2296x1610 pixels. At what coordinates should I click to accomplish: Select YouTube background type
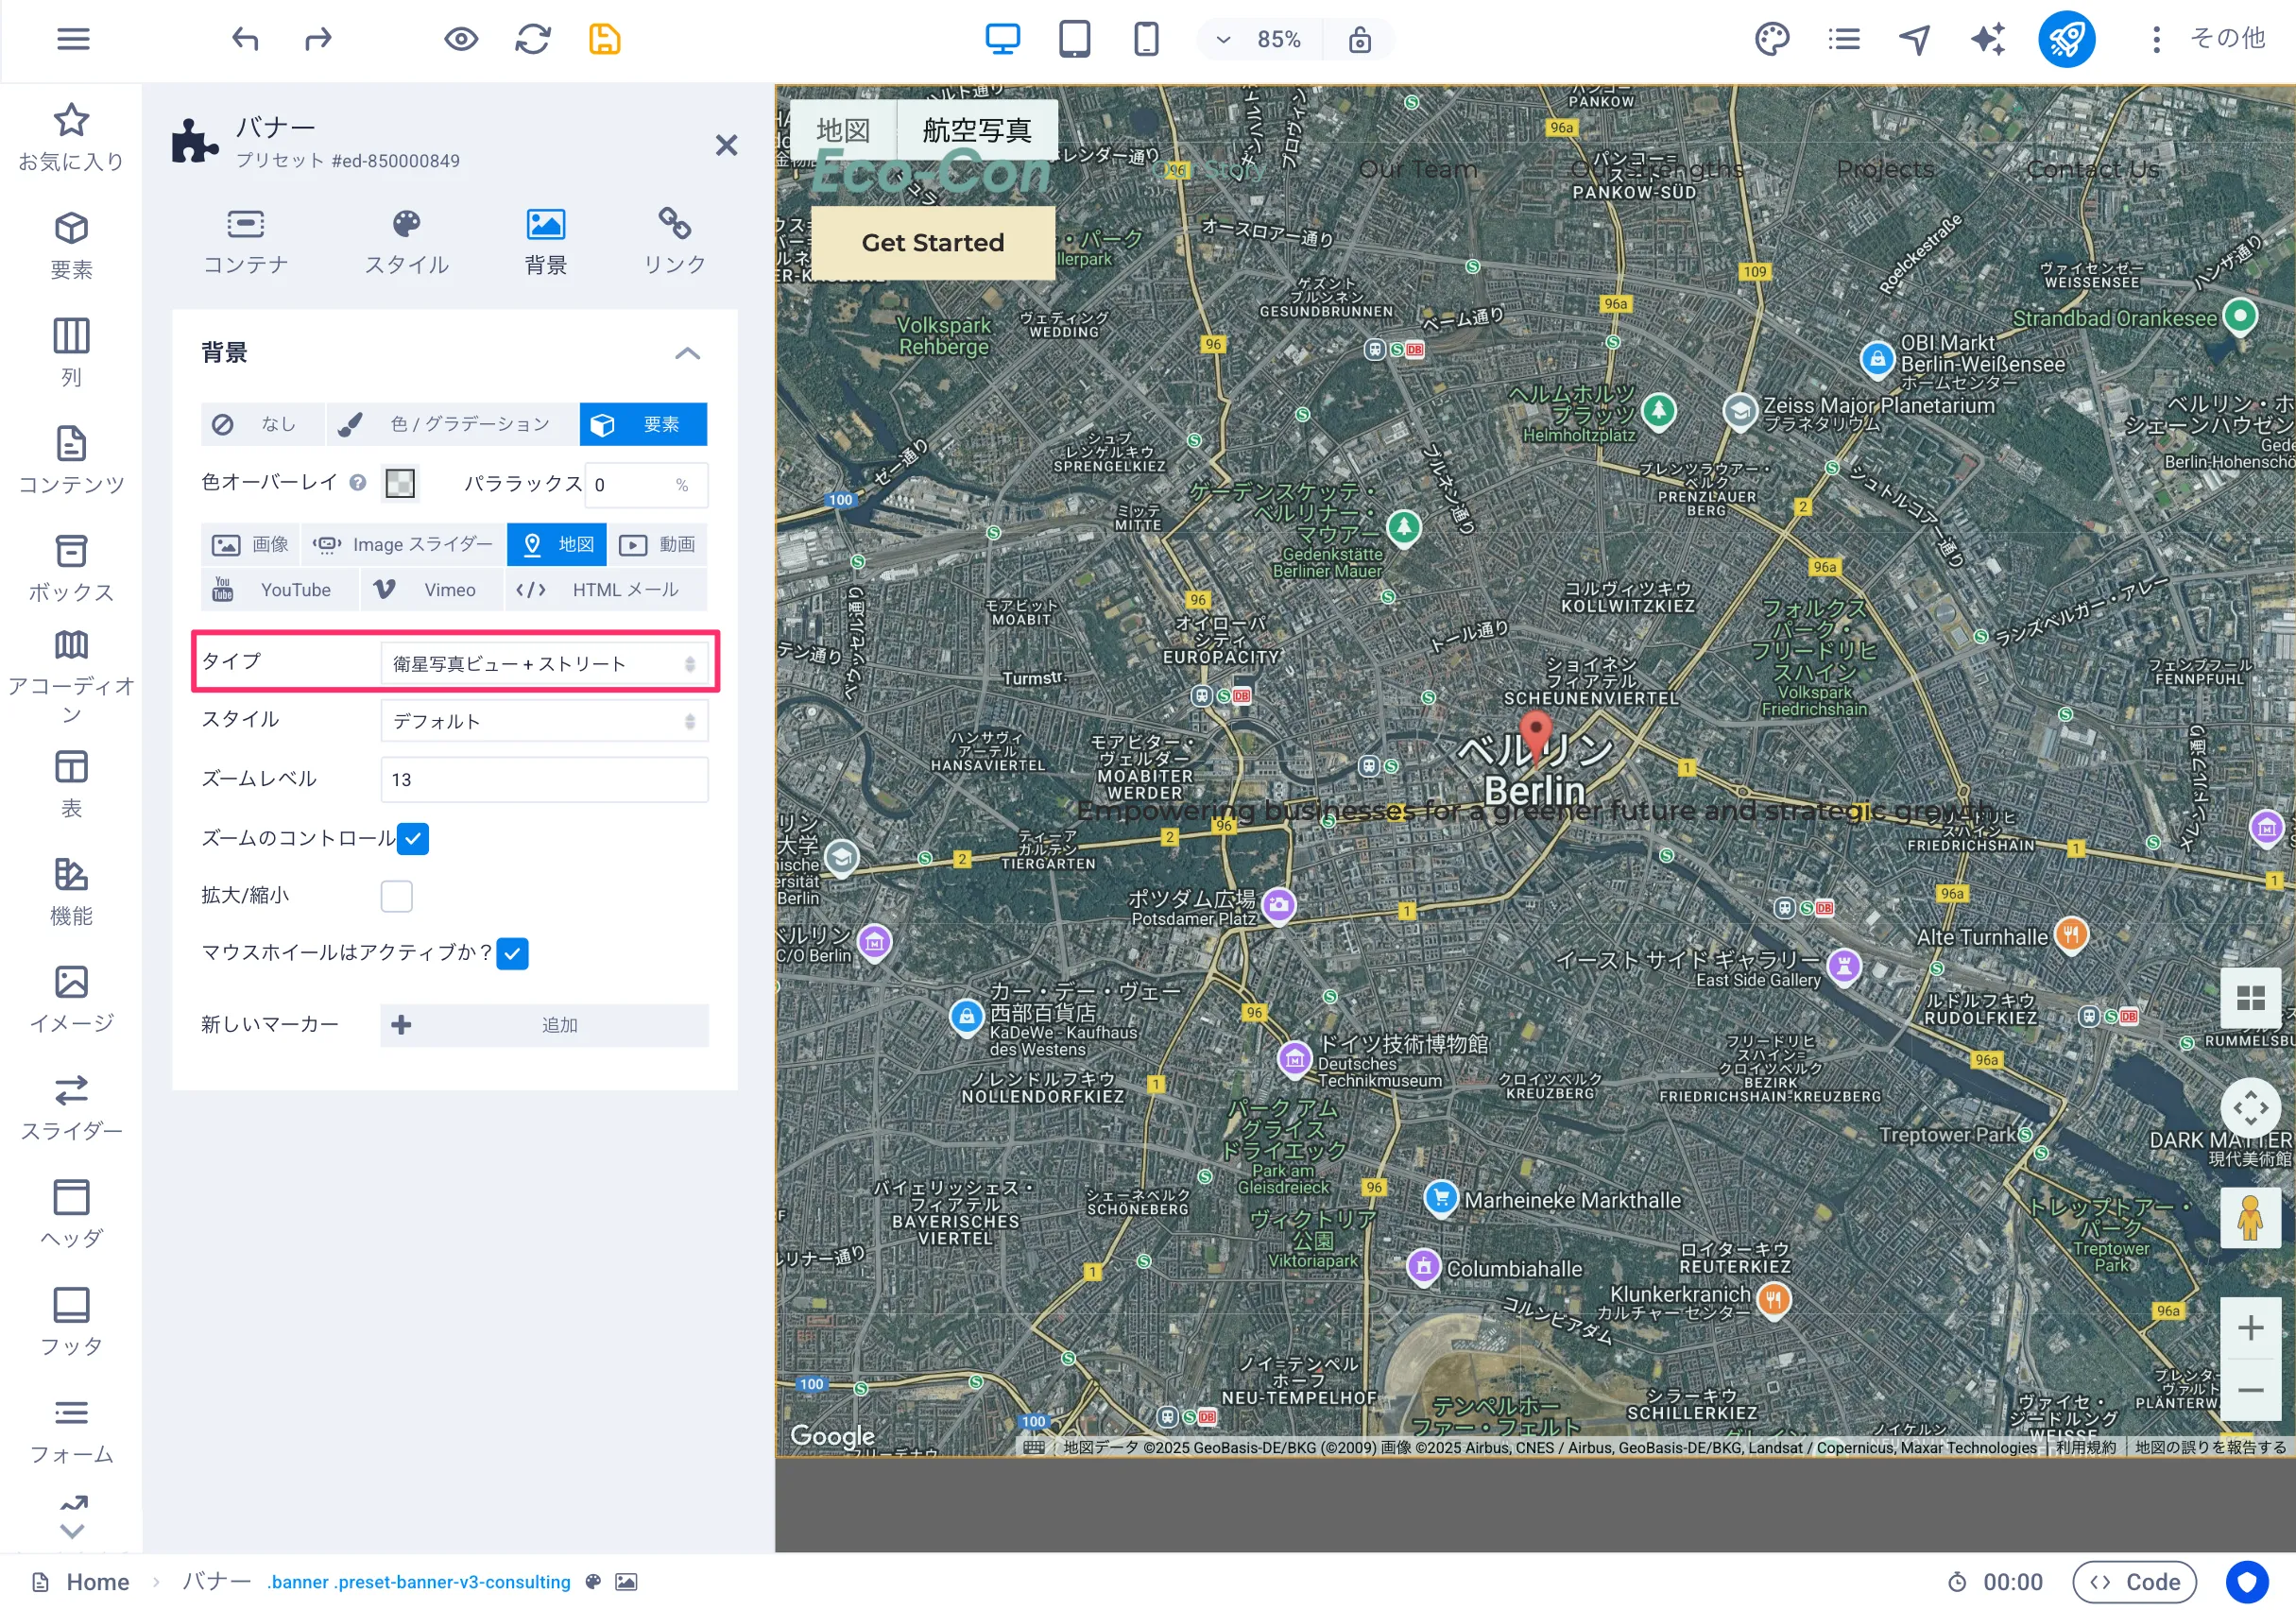click(x=279, y=589)
